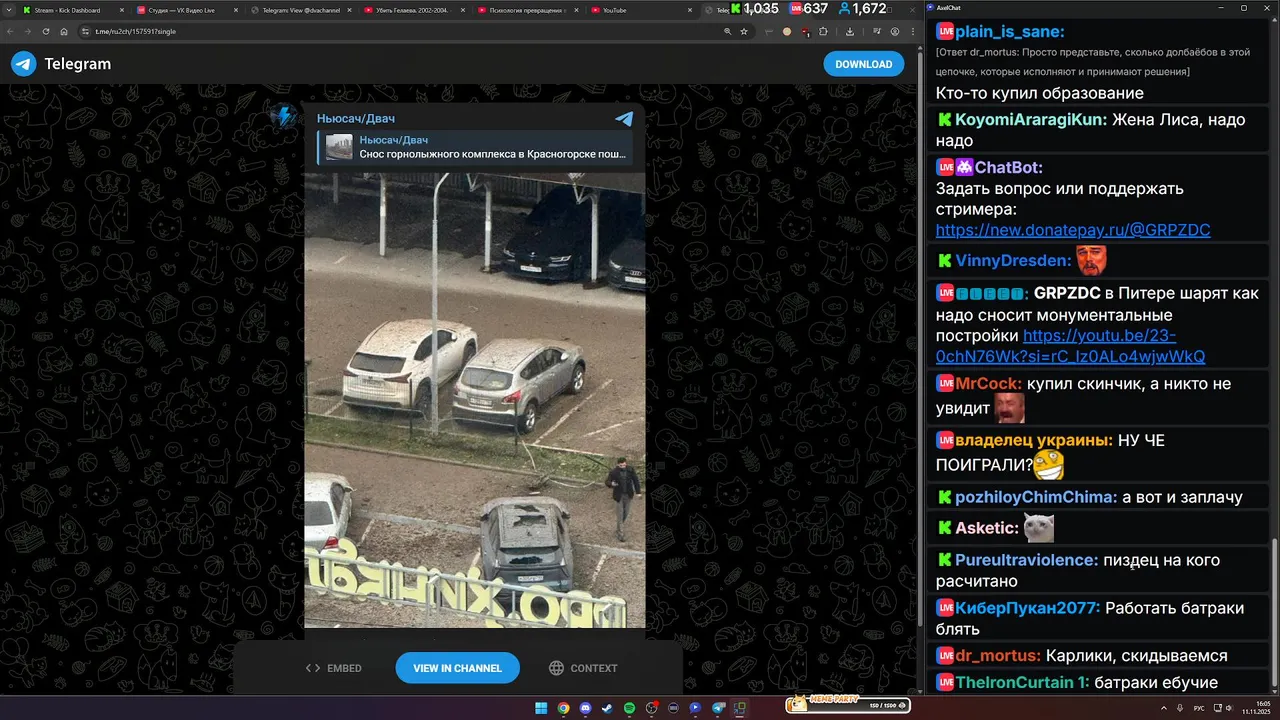Click the DOWNLOAD button

(864, 64)
